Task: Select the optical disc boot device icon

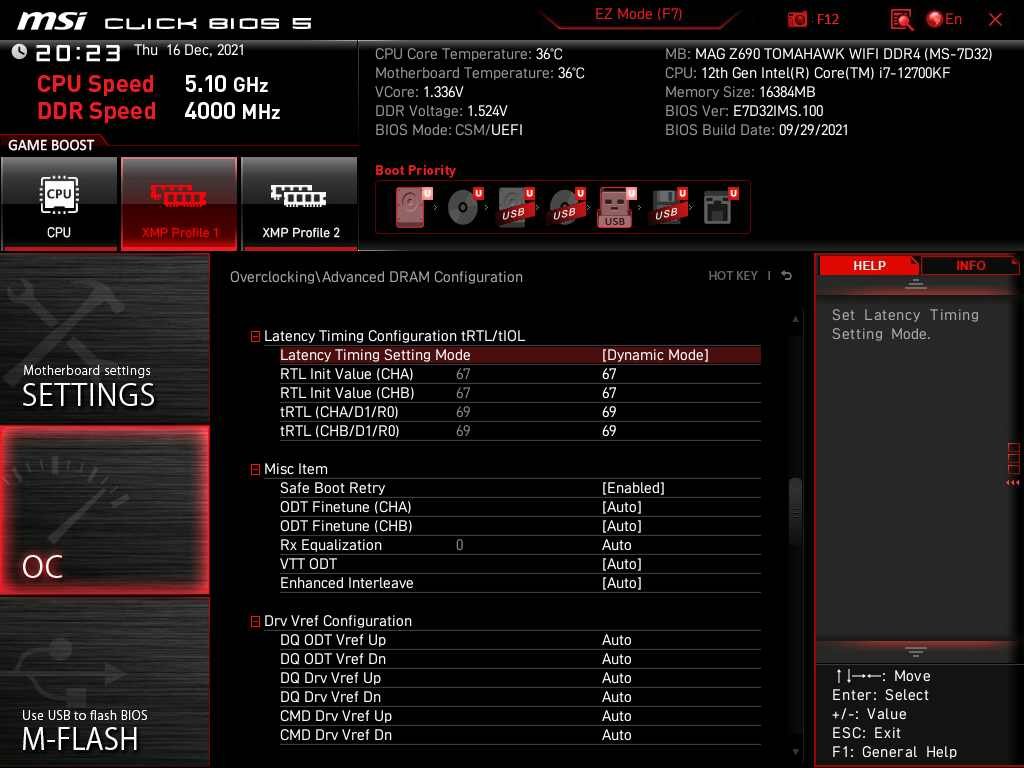Action: pyautogui.click(x=465, y=207)
